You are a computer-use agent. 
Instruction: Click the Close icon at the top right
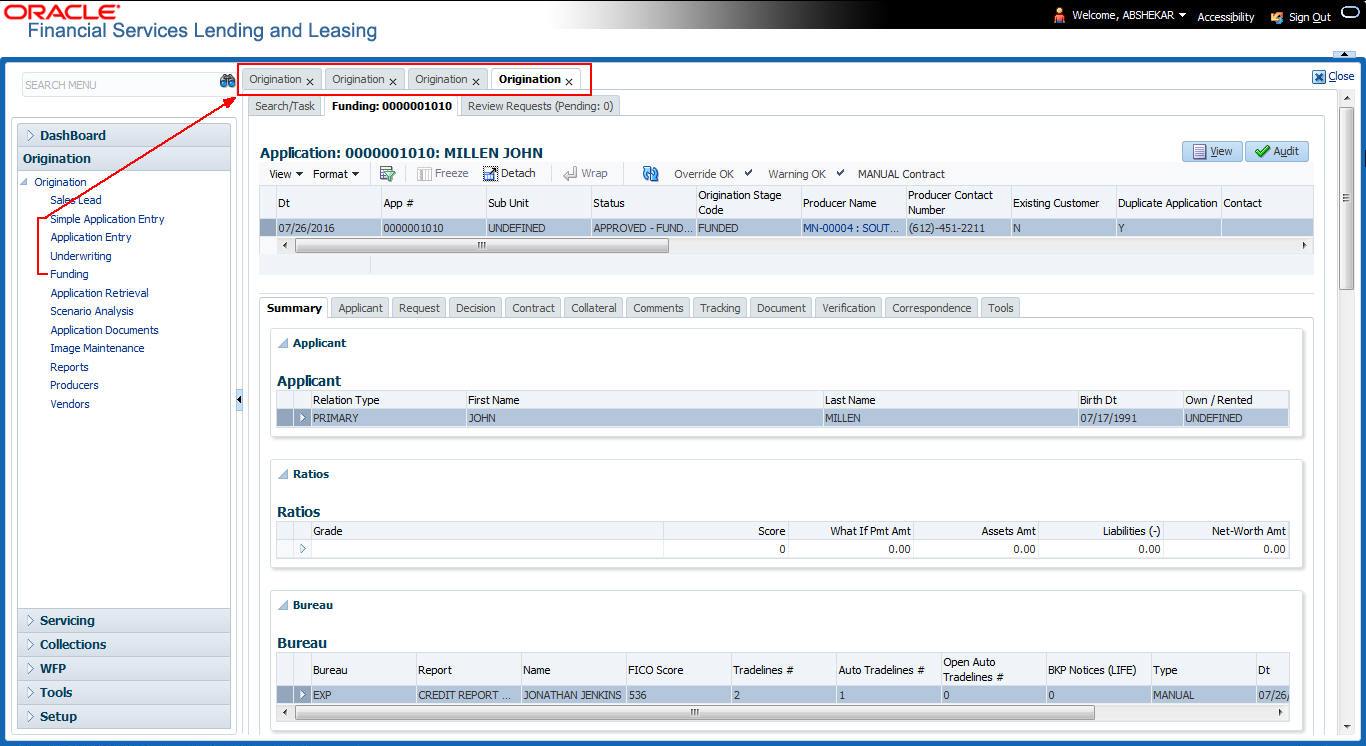[1319, 77]
